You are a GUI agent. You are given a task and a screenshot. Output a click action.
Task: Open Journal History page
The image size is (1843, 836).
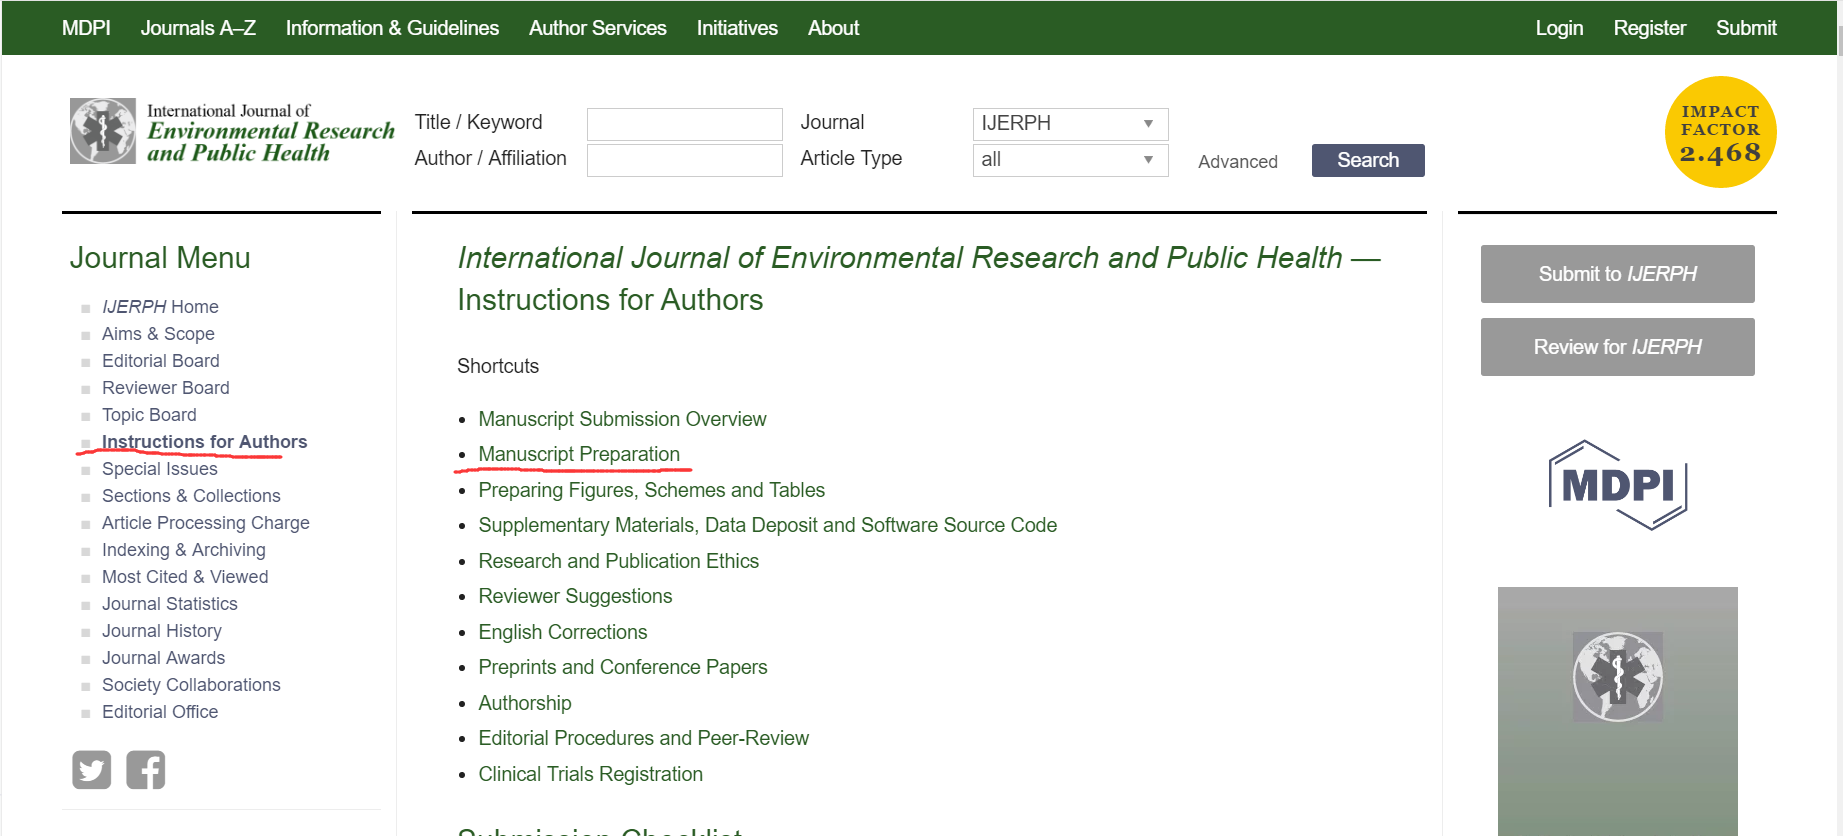coord(162,631)
